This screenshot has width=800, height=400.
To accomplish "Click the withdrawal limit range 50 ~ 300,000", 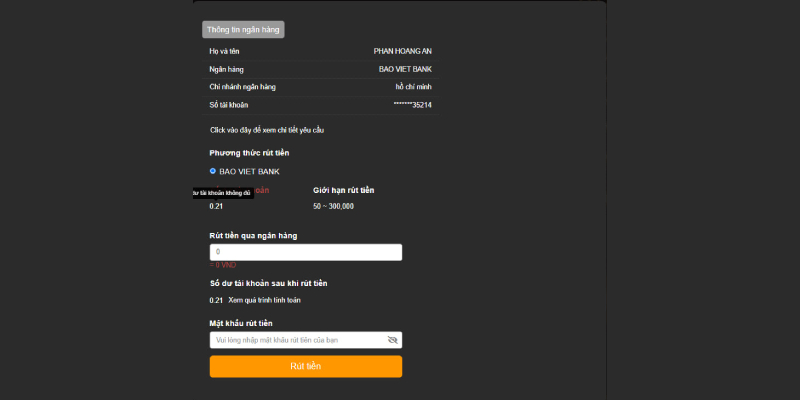I will pyautogui.click(x=333, y=206).
